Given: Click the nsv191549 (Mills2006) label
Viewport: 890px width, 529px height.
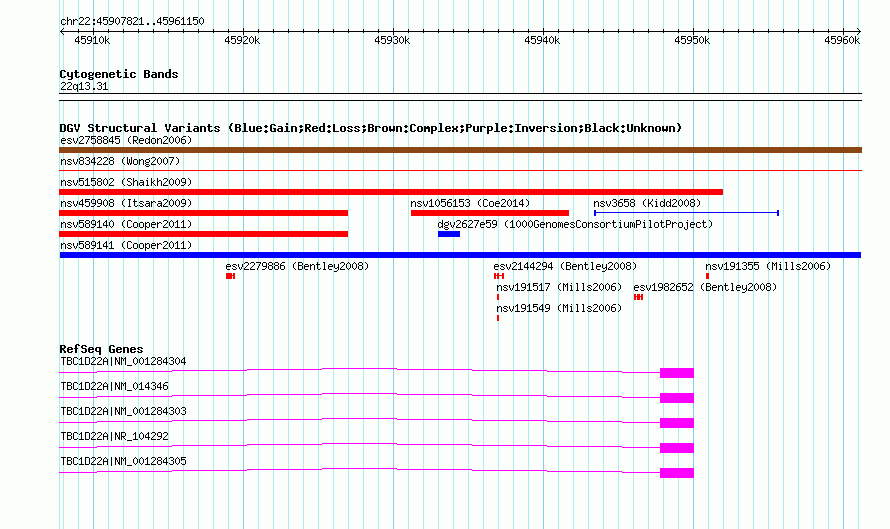Looking at the screenshot, I should coord(559,308).
